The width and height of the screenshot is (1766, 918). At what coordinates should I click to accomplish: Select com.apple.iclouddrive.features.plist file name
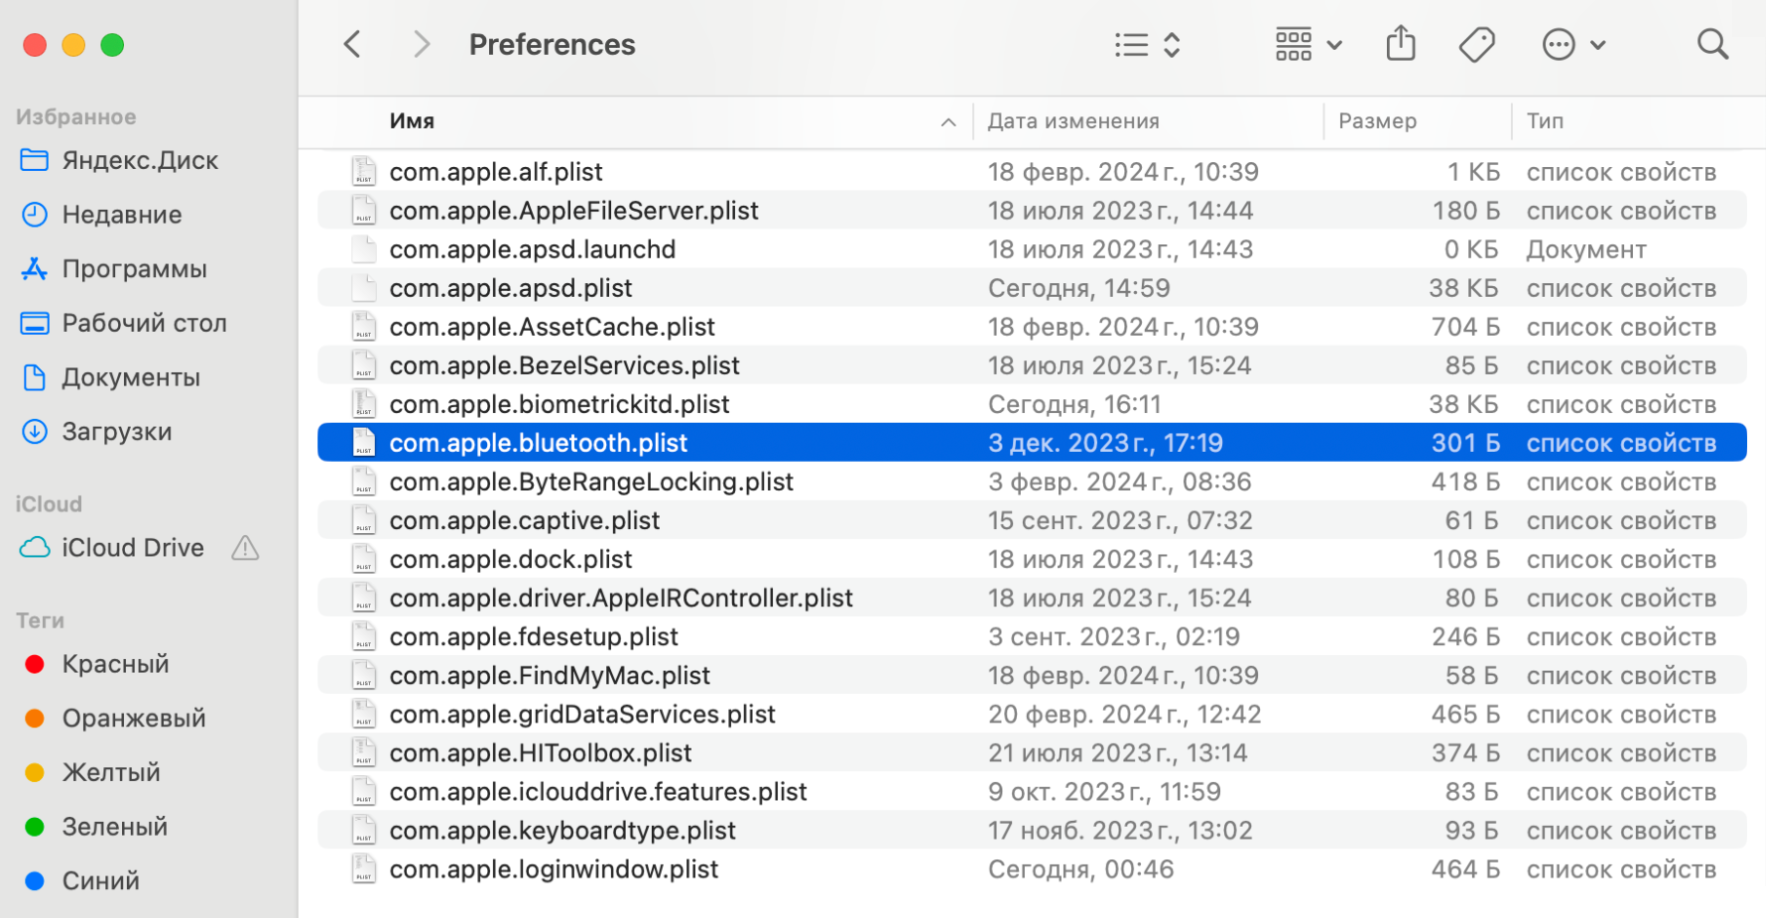[x=598, y=791]
